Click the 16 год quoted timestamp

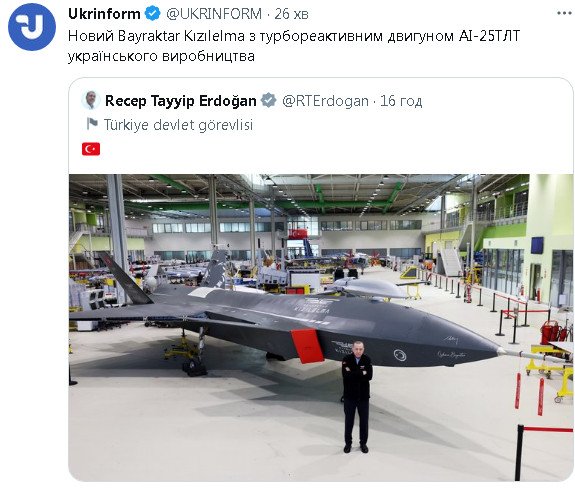coord(401,101)
